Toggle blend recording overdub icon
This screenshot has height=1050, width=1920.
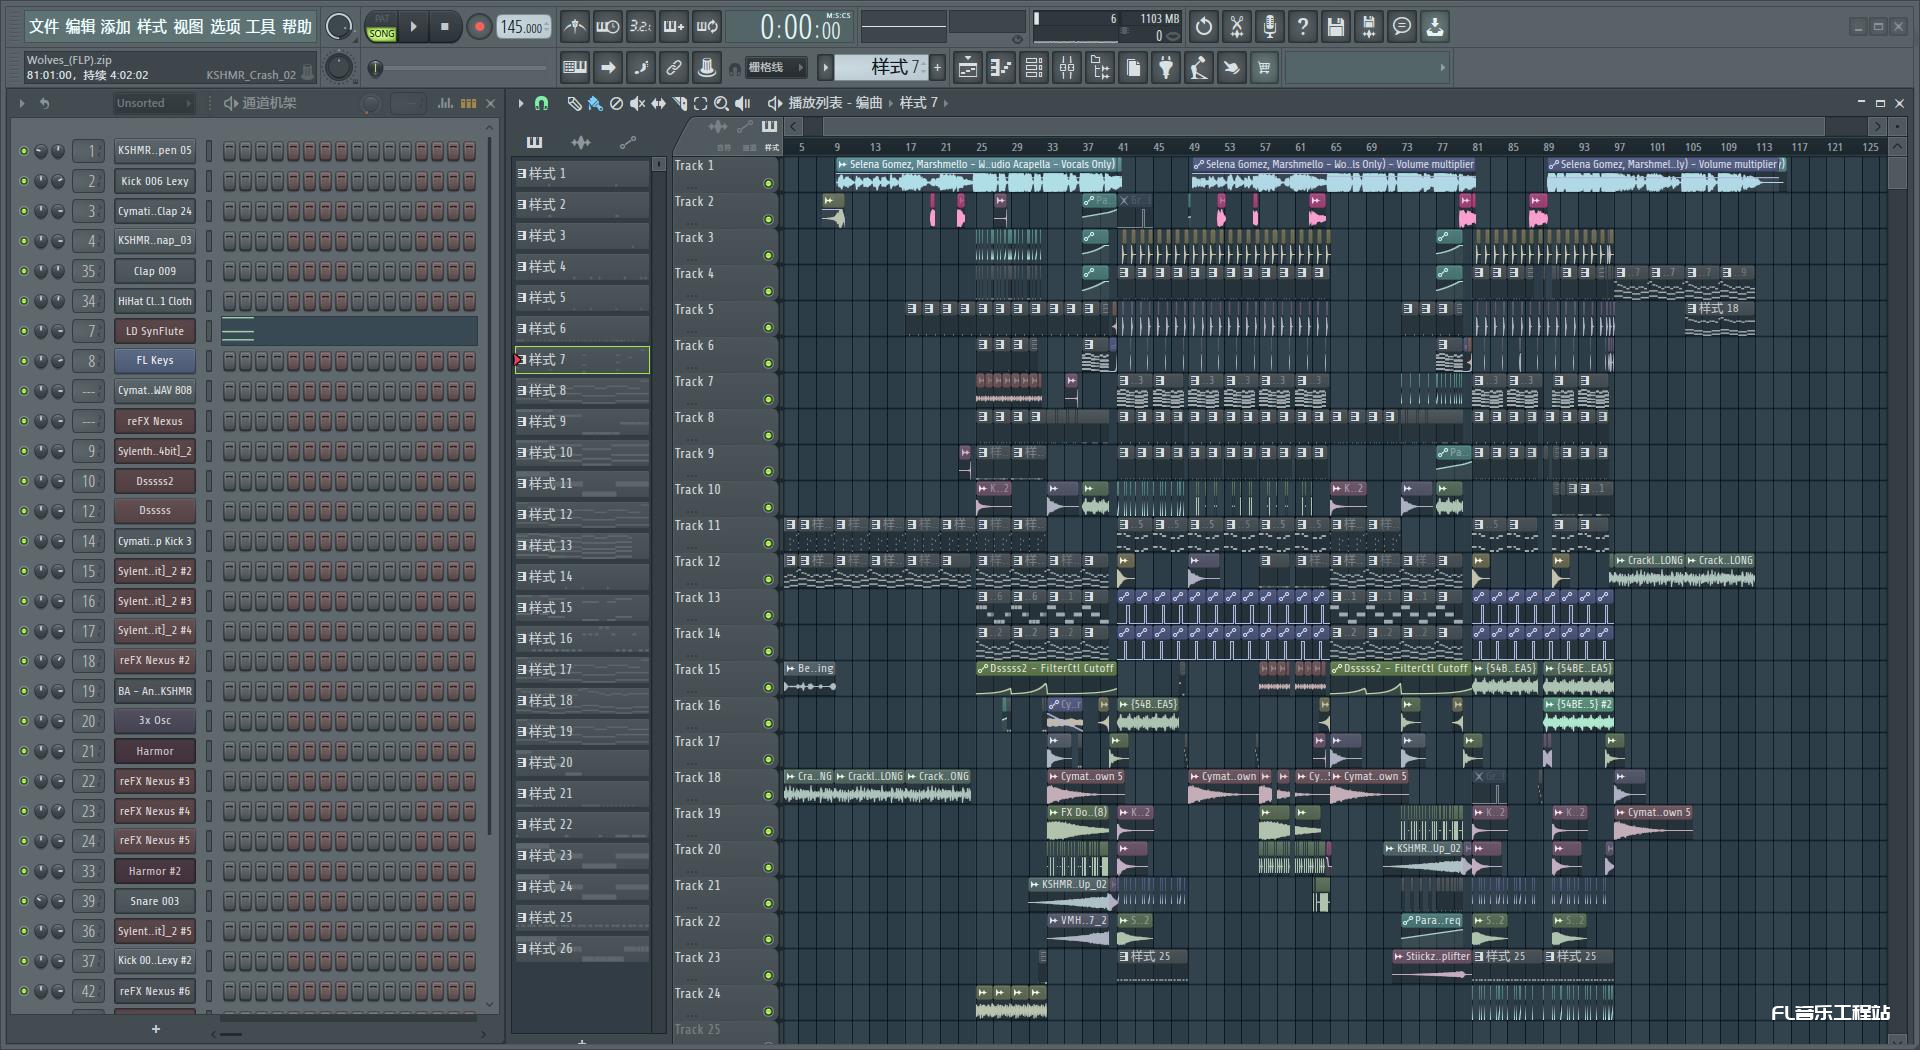click(x=674, y=27)
